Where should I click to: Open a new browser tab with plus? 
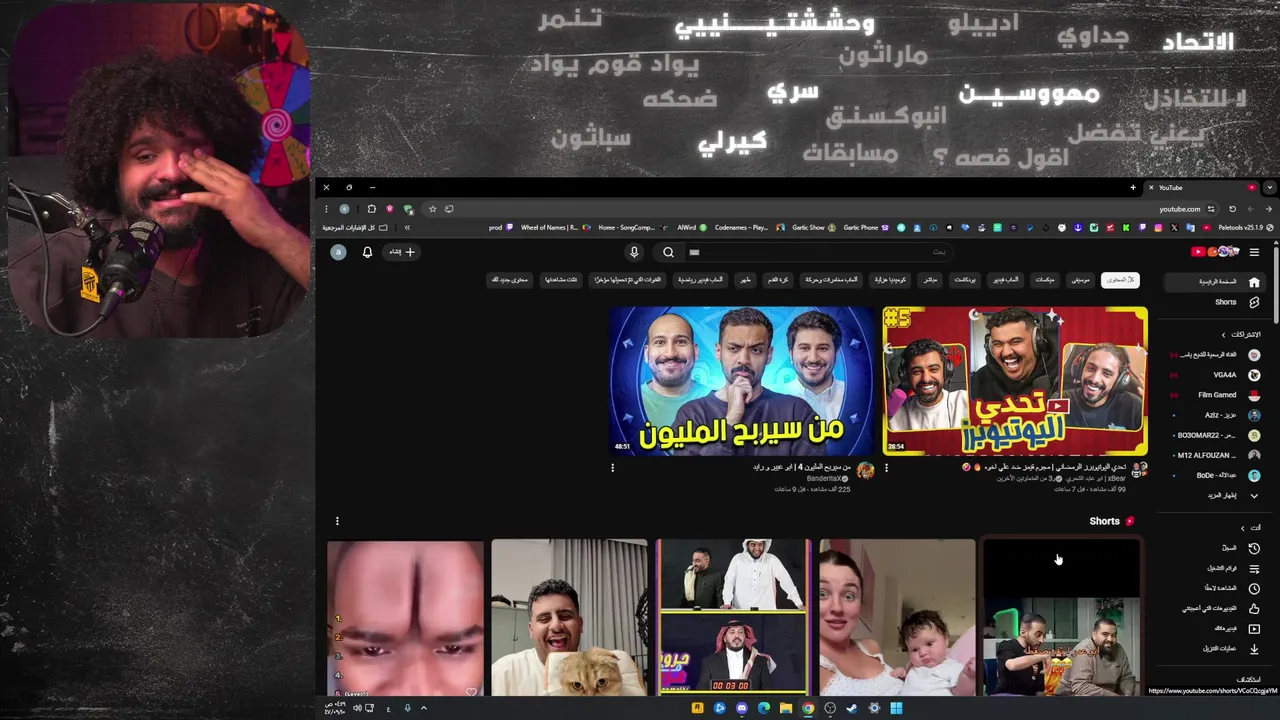point(1133,187)
